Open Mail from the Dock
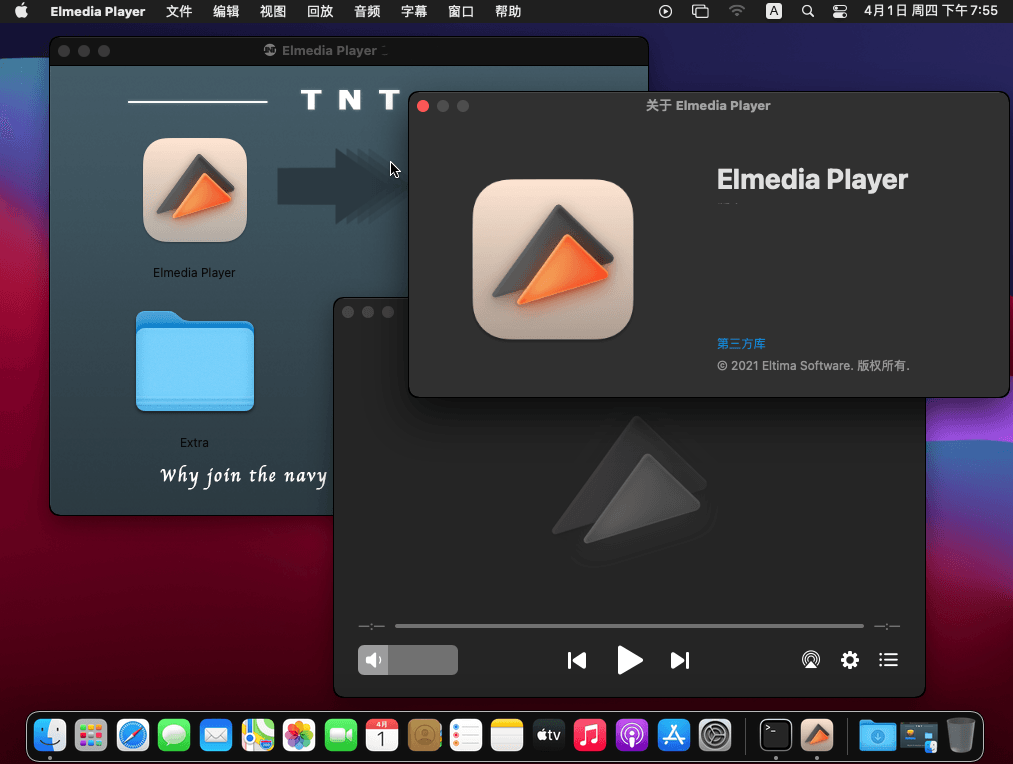The width and height of the screenshot is (1013, 764). click(216, 735)
